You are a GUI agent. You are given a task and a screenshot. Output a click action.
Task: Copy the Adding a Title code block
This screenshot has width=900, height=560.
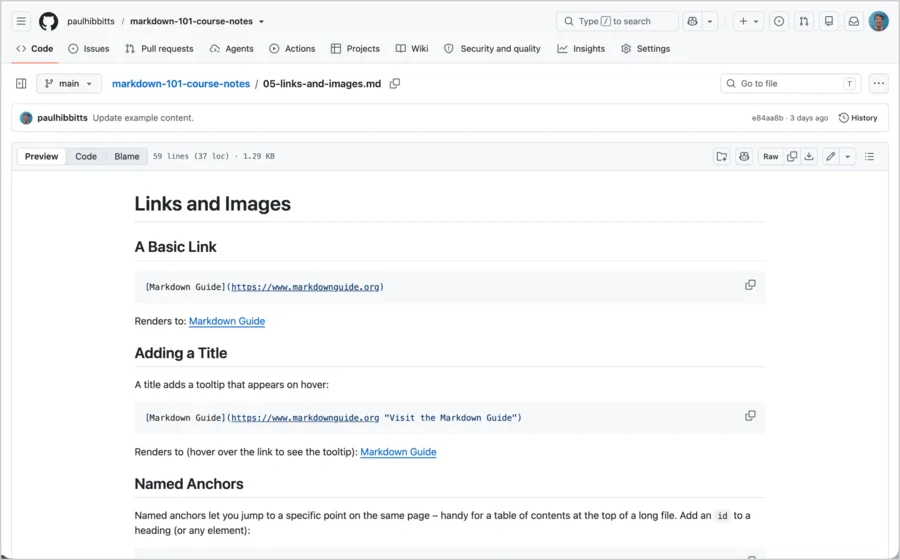point(750,416)
